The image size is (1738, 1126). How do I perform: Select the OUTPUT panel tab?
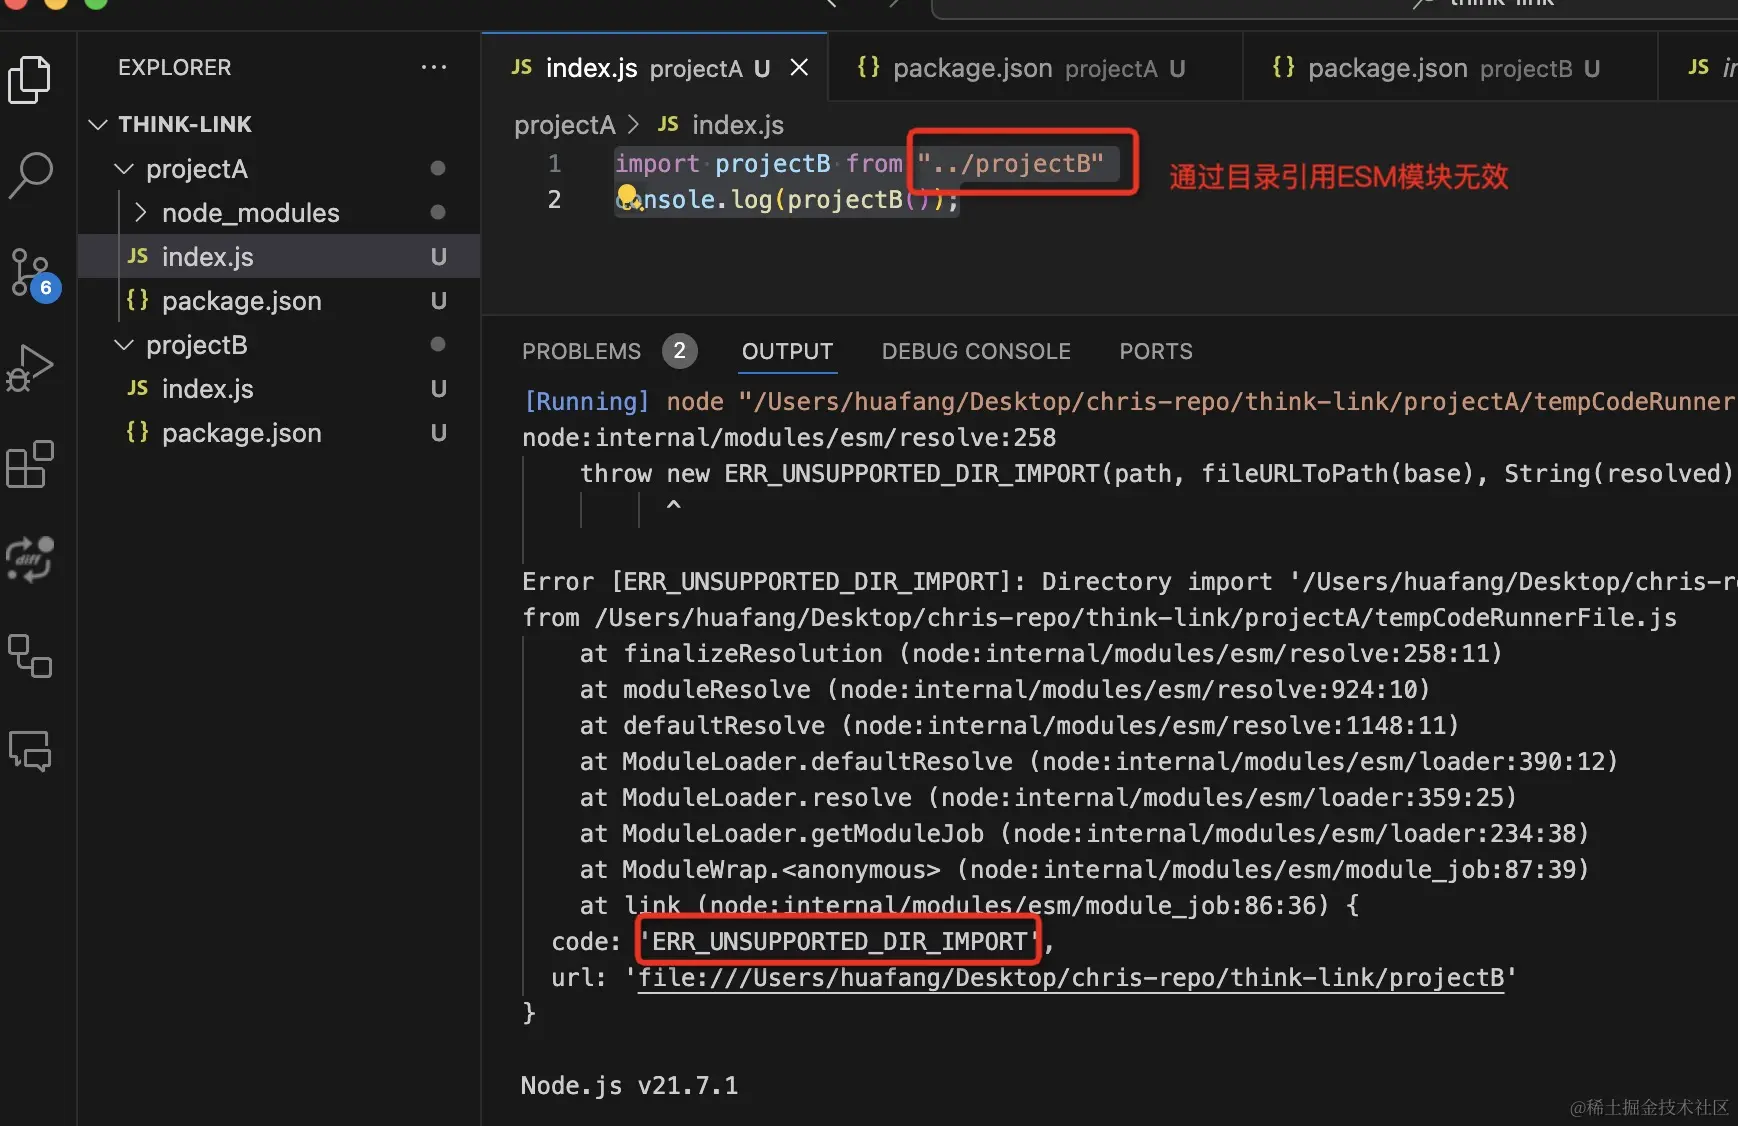pyautogui.click(x=787, y=351)
